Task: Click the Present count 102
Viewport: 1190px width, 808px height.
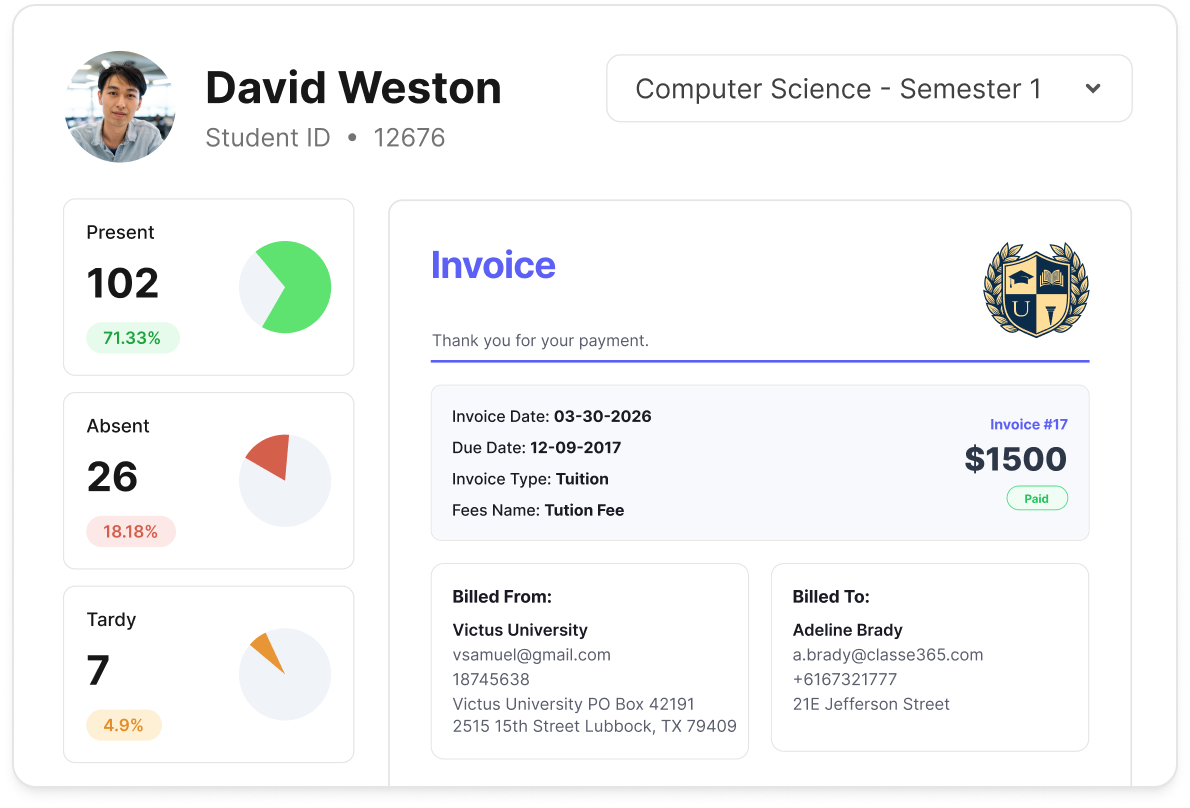Action: pos(123,283)
